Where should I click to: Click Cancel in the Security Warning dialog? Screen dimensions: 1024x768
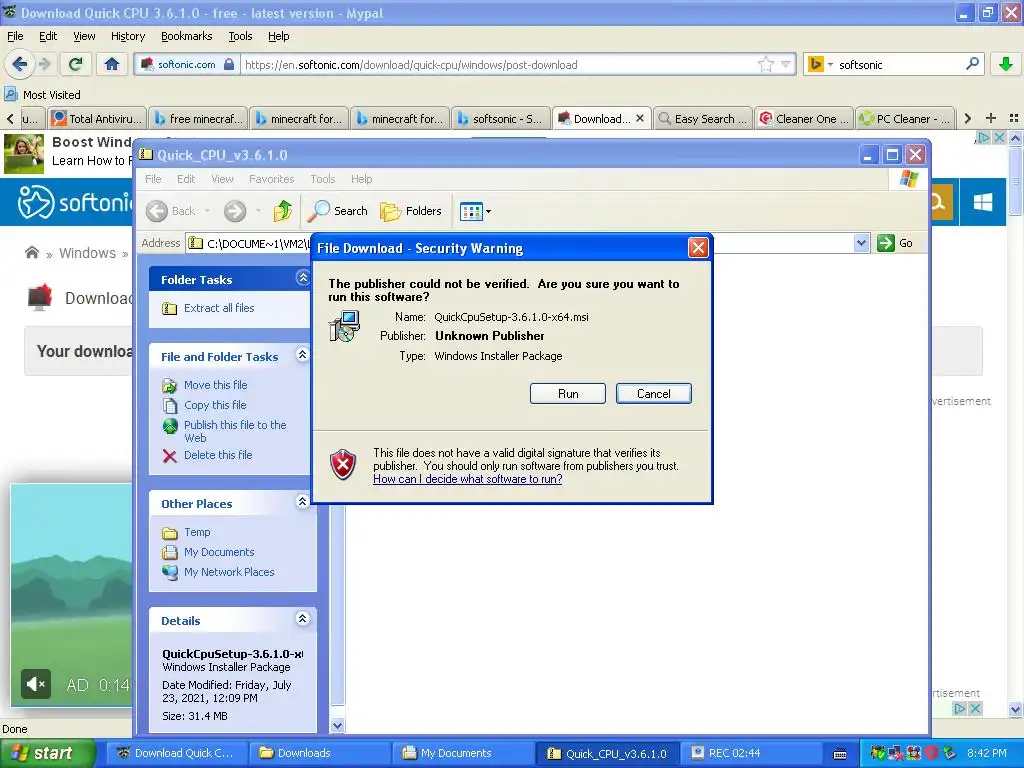coord(653,394)
